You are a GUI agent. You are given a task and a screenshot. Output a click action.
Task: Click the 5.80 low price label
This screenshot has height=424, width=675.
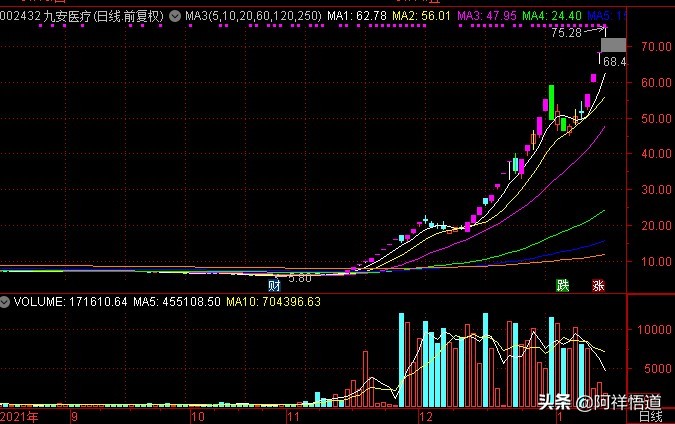(300, 279)
